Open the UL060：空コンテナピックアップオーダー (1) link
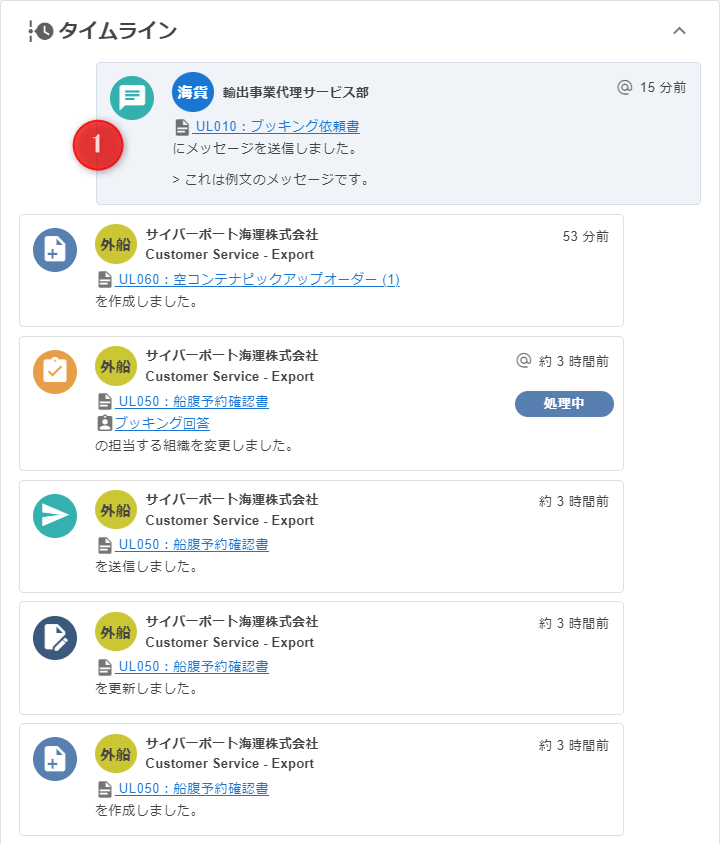This screenshot has width=720, height=844. (x=258, y=280)
